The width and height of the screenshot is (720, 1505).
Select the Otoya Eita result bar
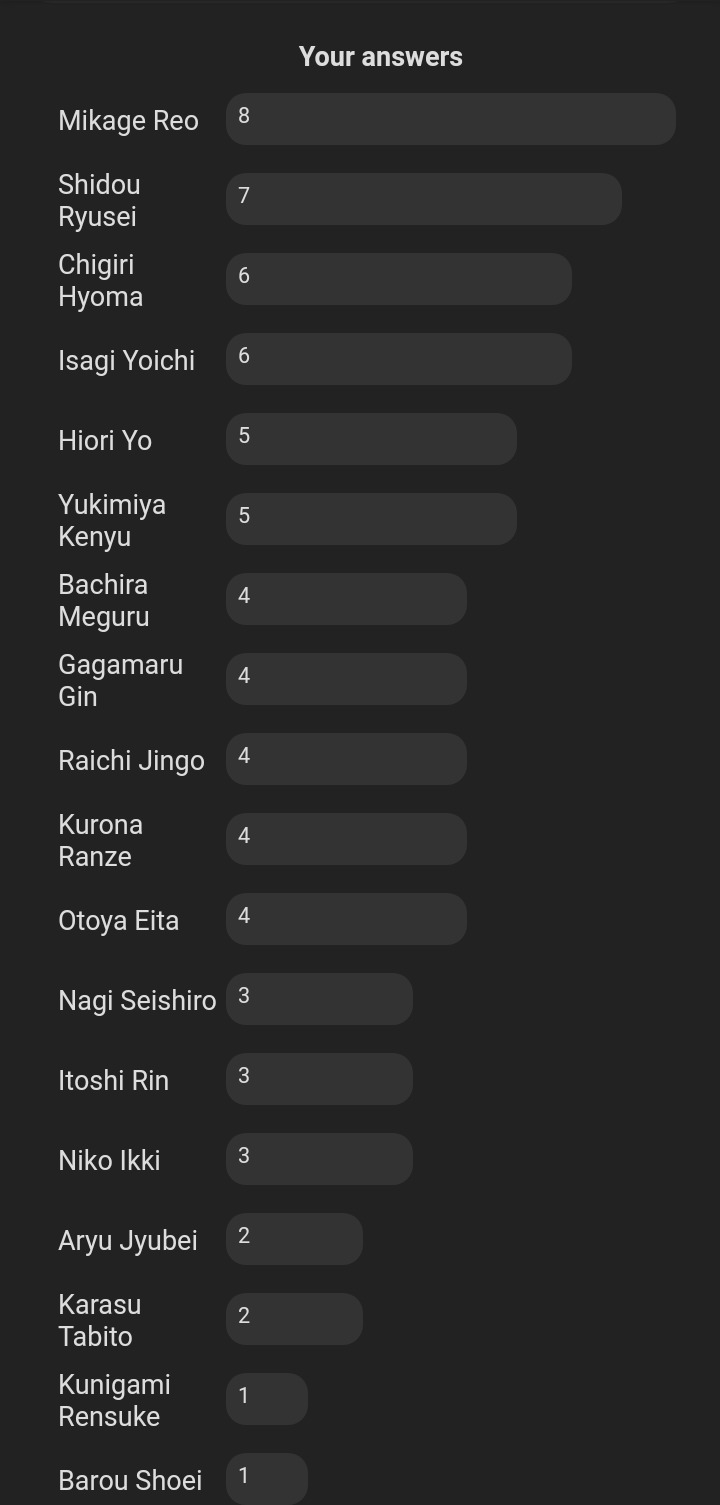pyautogui.click(x=346, y=919)
